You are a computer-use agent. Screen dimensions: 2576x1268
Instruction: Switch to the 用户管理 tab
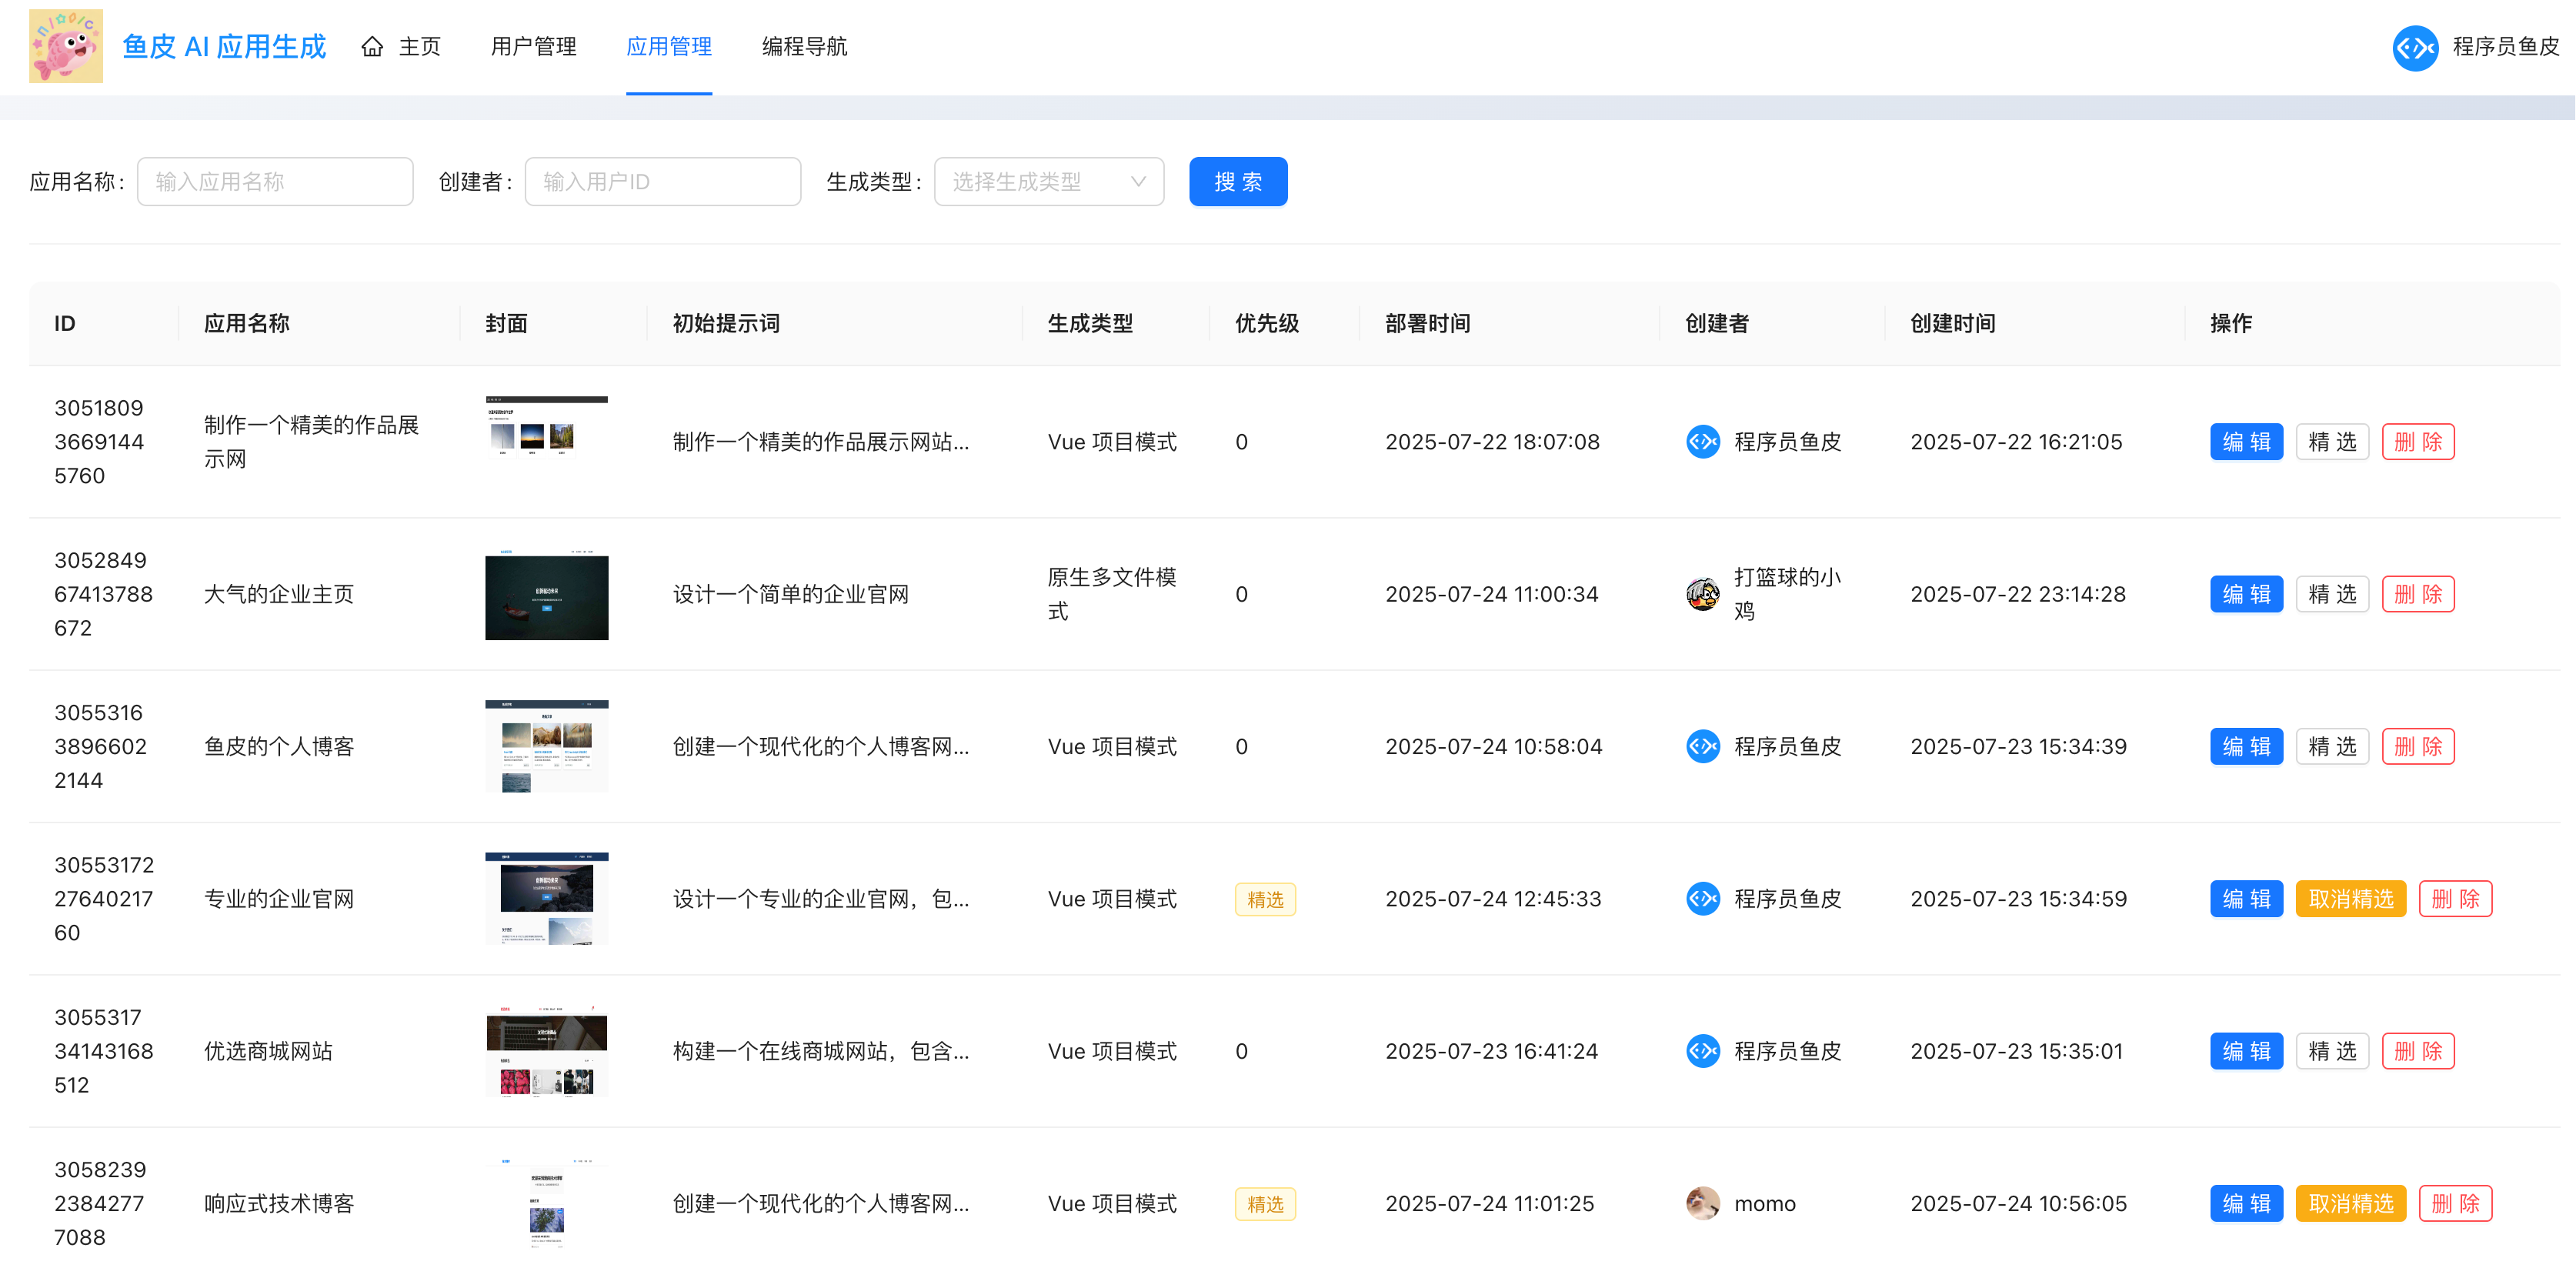tap(533, 46)
